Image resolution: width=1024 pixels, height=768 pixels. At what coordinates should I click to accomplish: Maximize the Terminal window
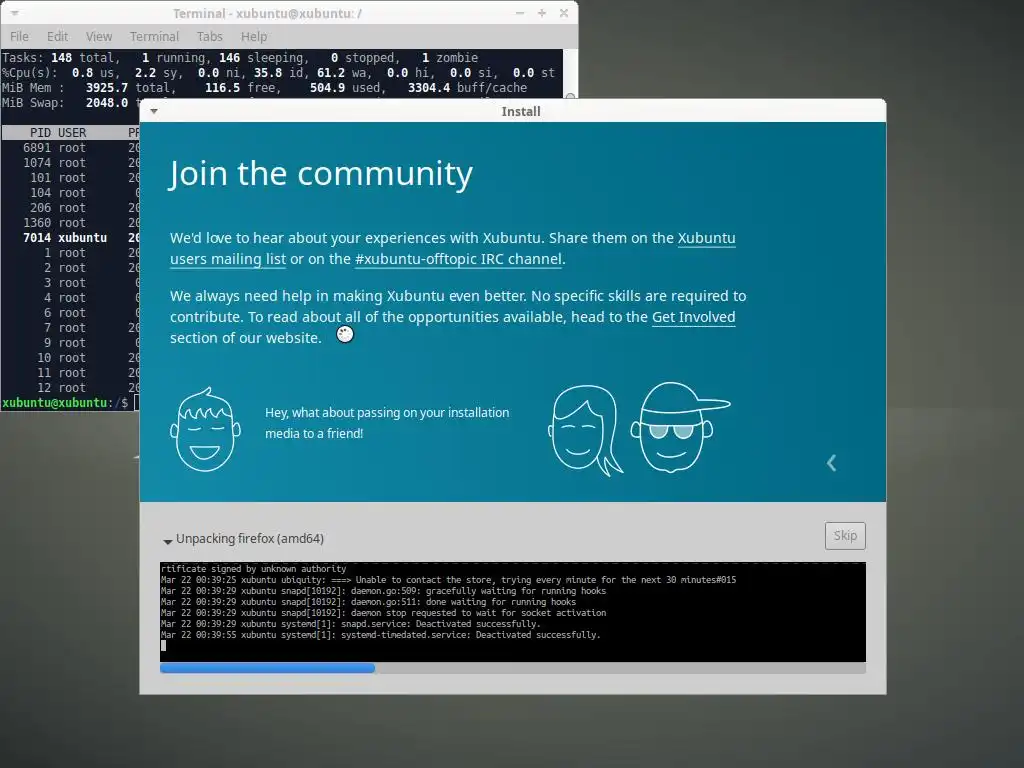click(541, 13)
